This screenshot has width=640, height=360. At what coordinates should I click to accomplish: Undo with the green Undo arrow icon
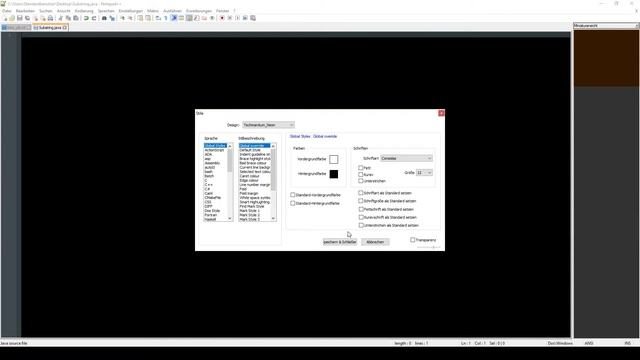(86, 18)
